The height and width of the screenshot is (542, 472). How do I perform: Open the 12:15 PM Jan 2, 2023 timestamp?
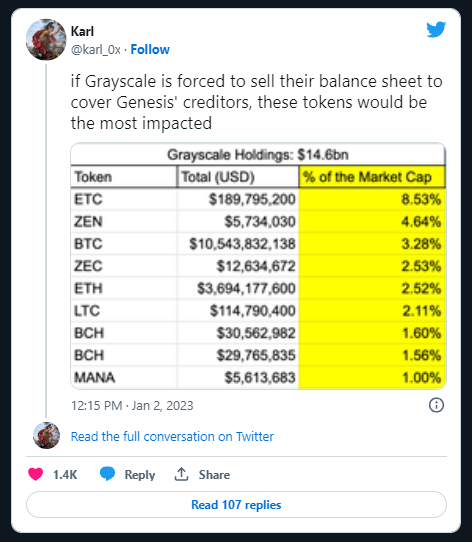click(132, 405)
